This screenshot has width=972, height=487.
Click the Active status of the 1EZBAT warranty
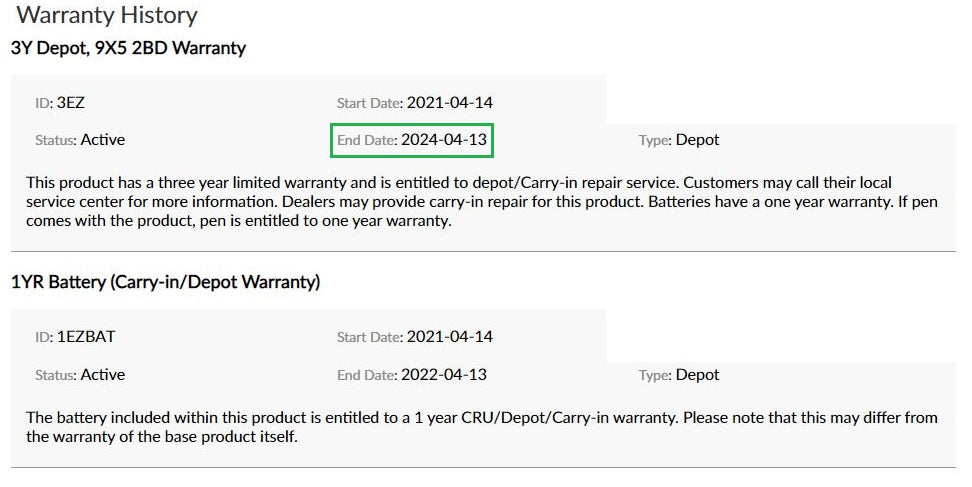[103, 375]
